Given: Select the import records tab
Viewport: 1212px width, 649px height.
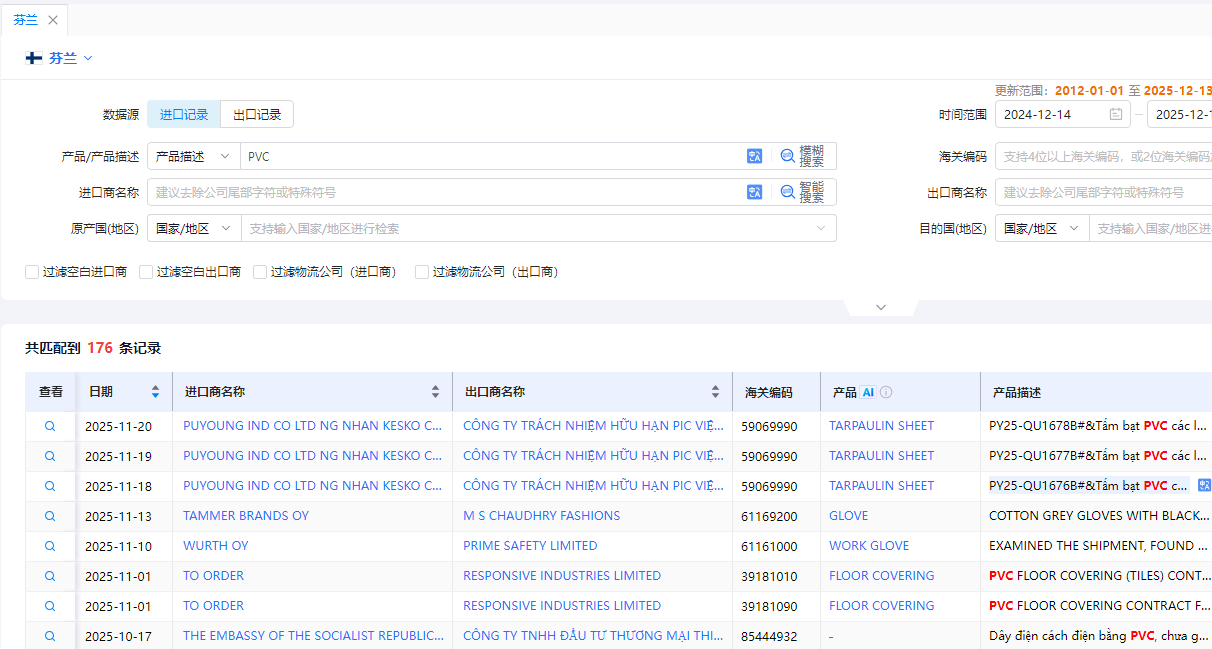Looking at the screenshot, I should tap(184, 114).
